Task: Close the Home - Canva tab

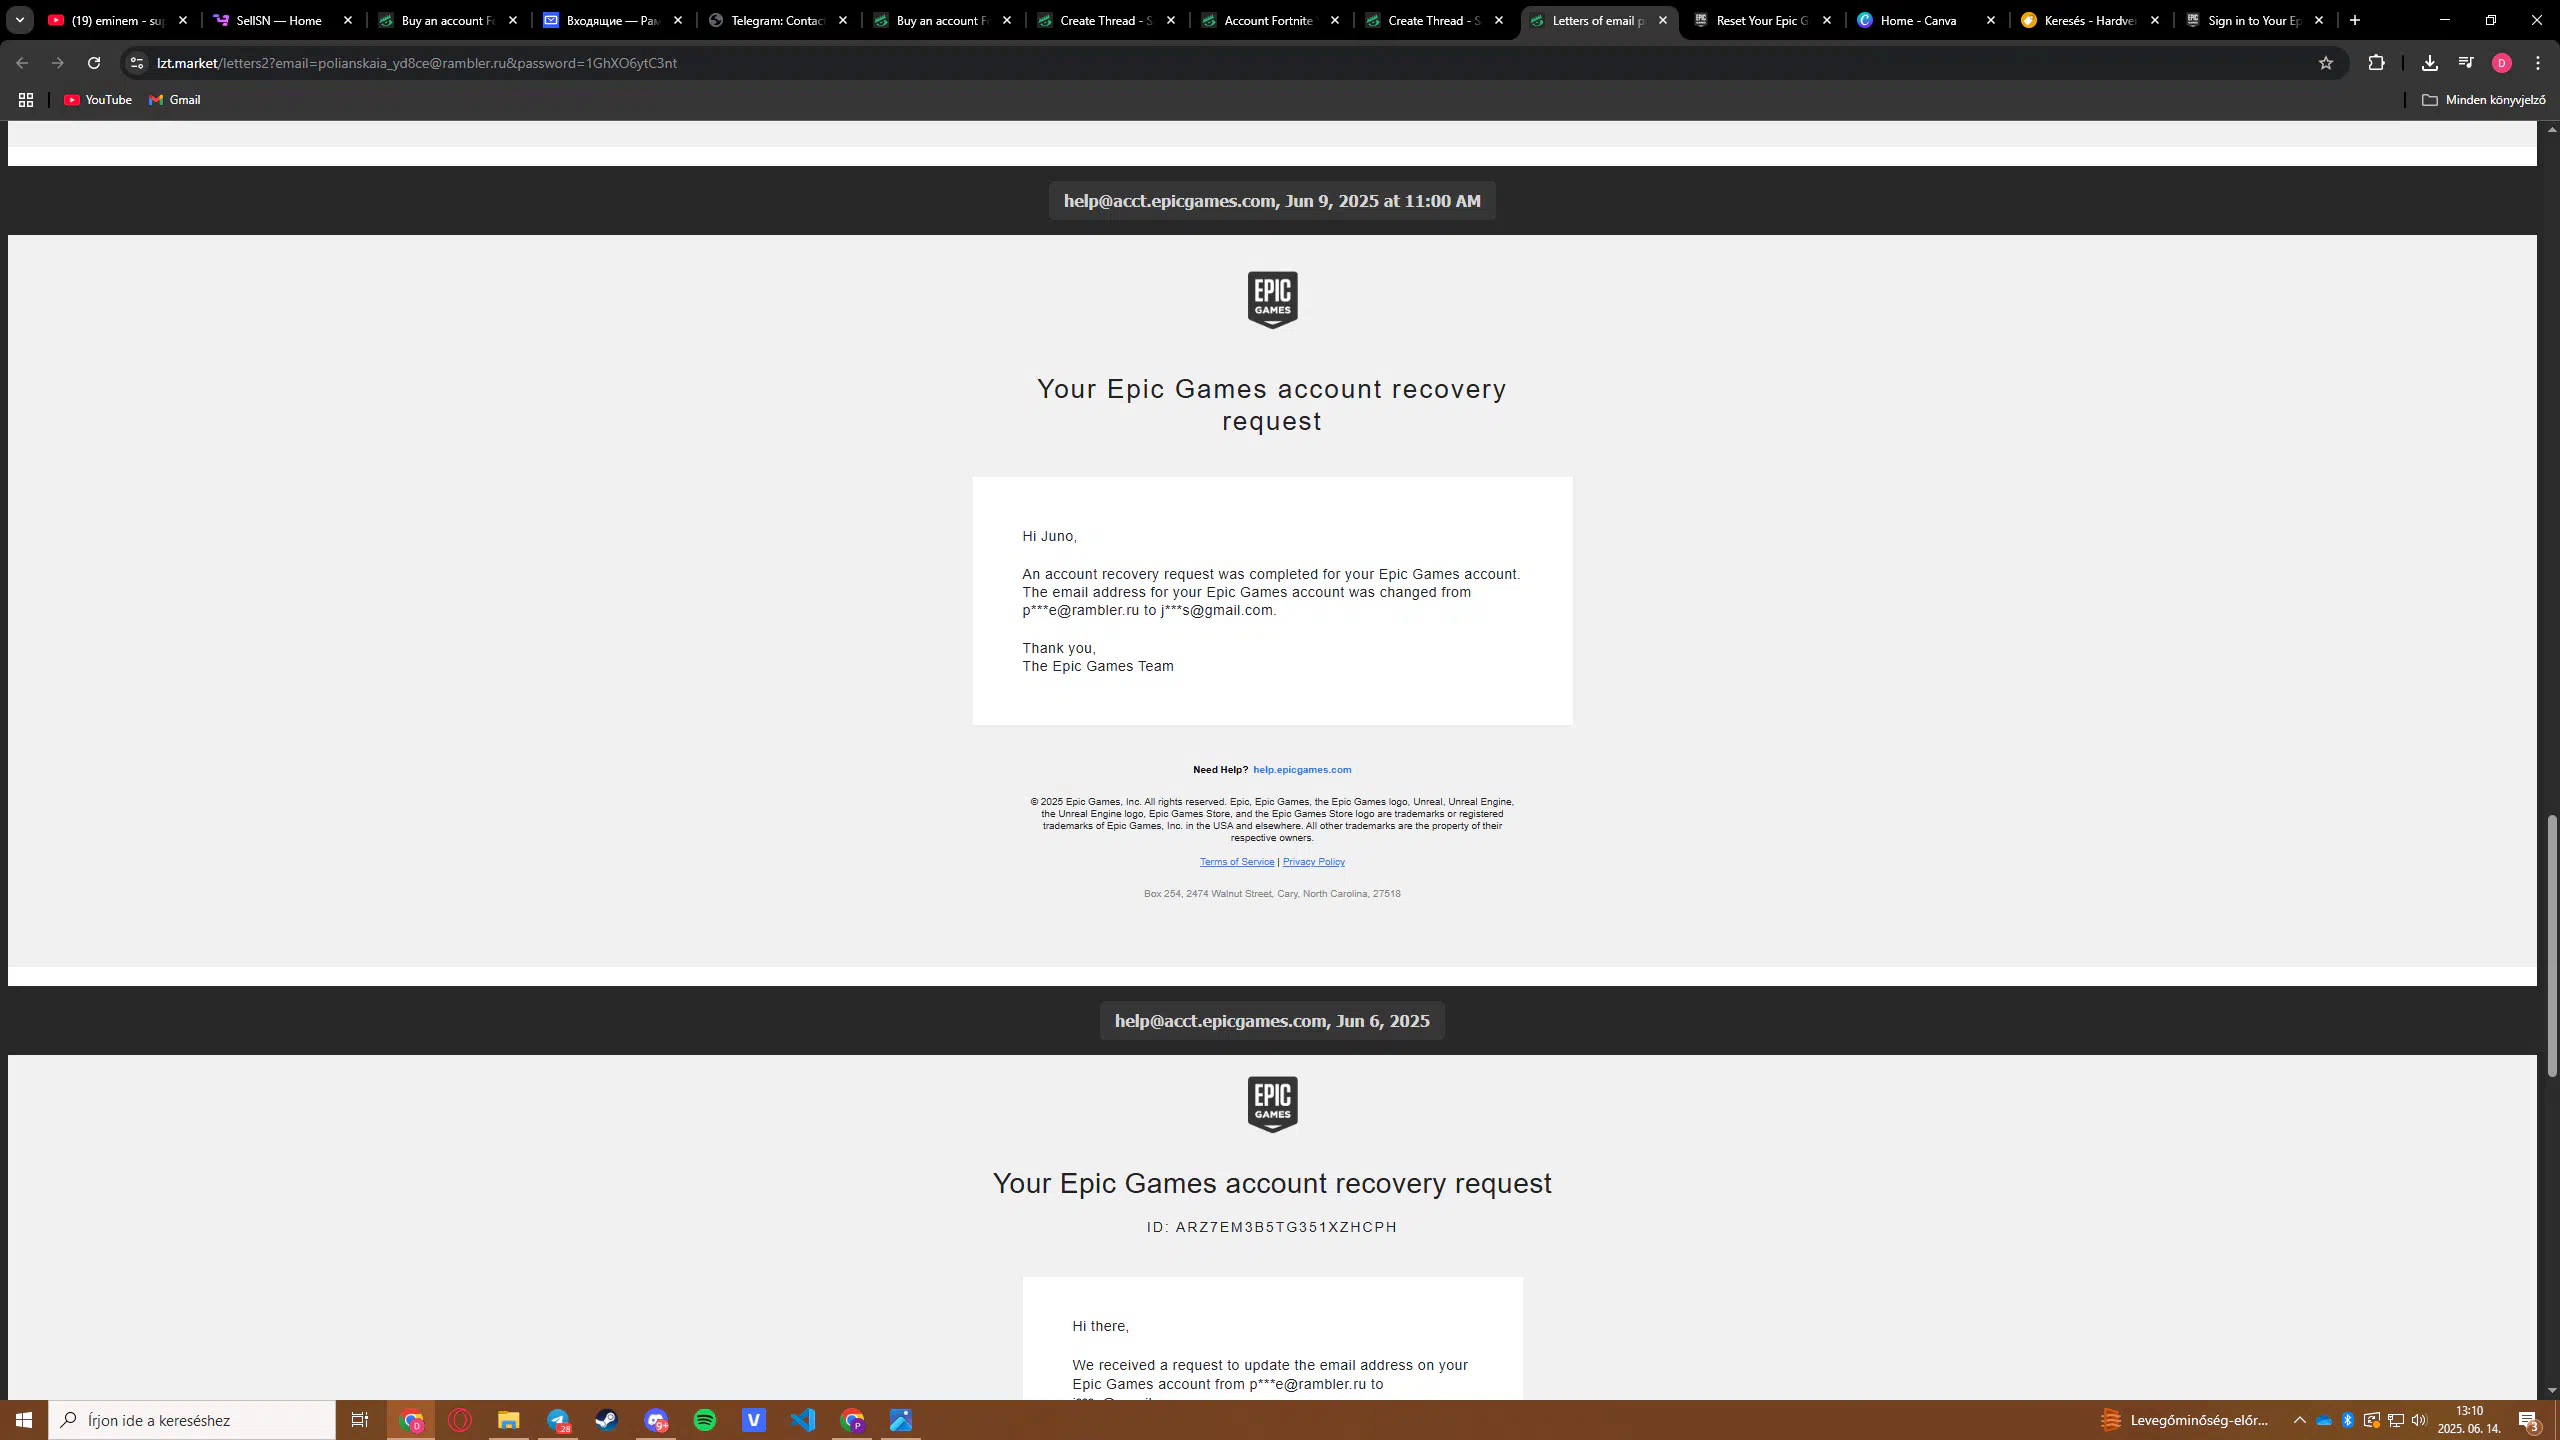Action: pos(1991,20)
